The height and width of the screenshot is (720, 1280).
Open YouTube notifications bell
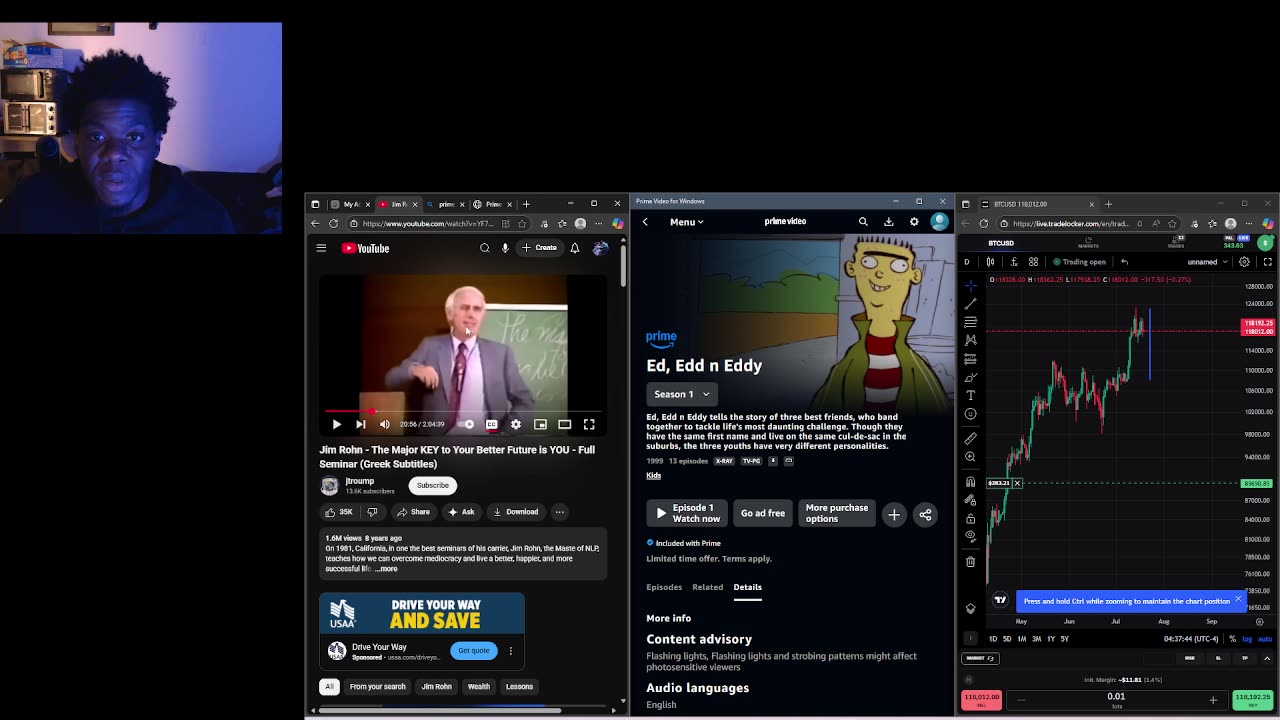575,248
